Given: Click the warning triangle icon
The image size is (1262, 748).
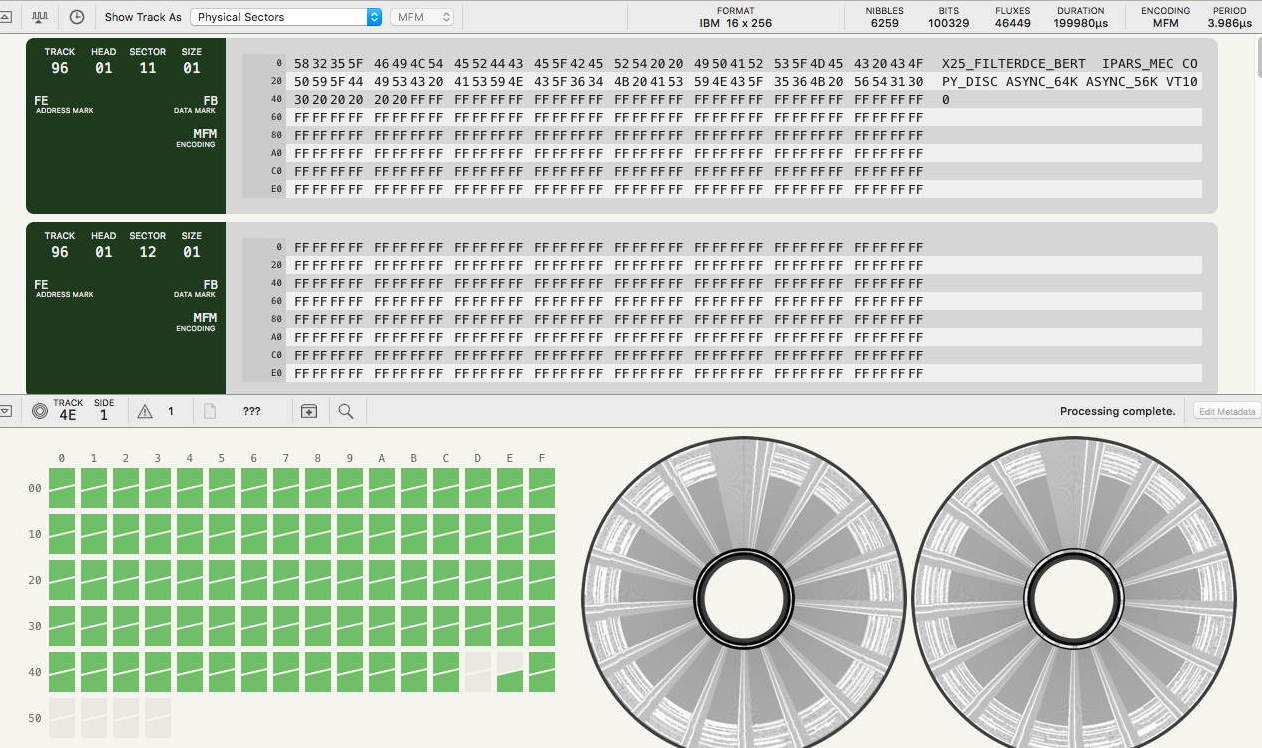Looking at the screenshot, I should point(145,411).
